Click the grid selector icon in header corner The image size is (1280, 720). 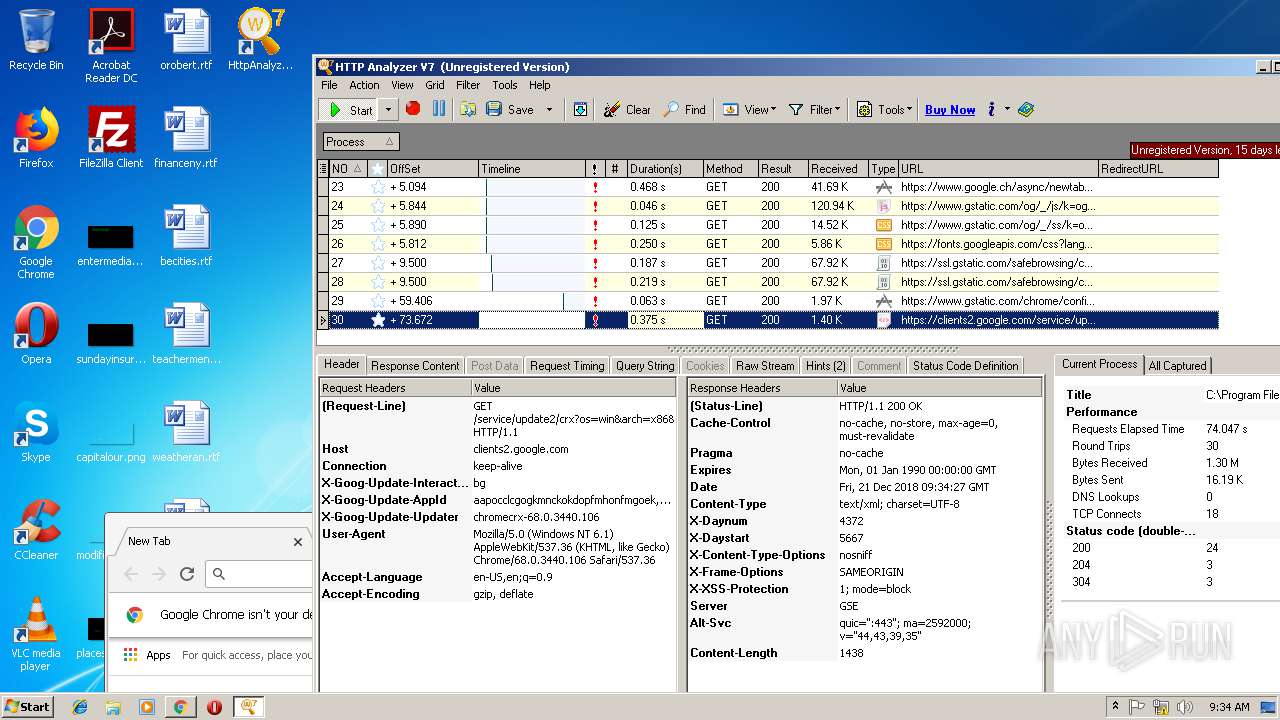323,169
